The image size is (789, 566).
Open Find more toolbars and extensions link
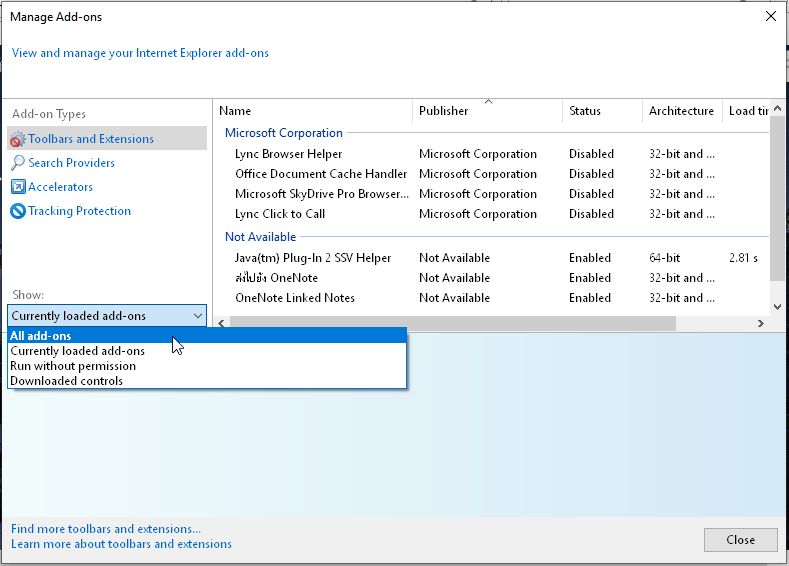pyautogui.click(x=106, y=529)
